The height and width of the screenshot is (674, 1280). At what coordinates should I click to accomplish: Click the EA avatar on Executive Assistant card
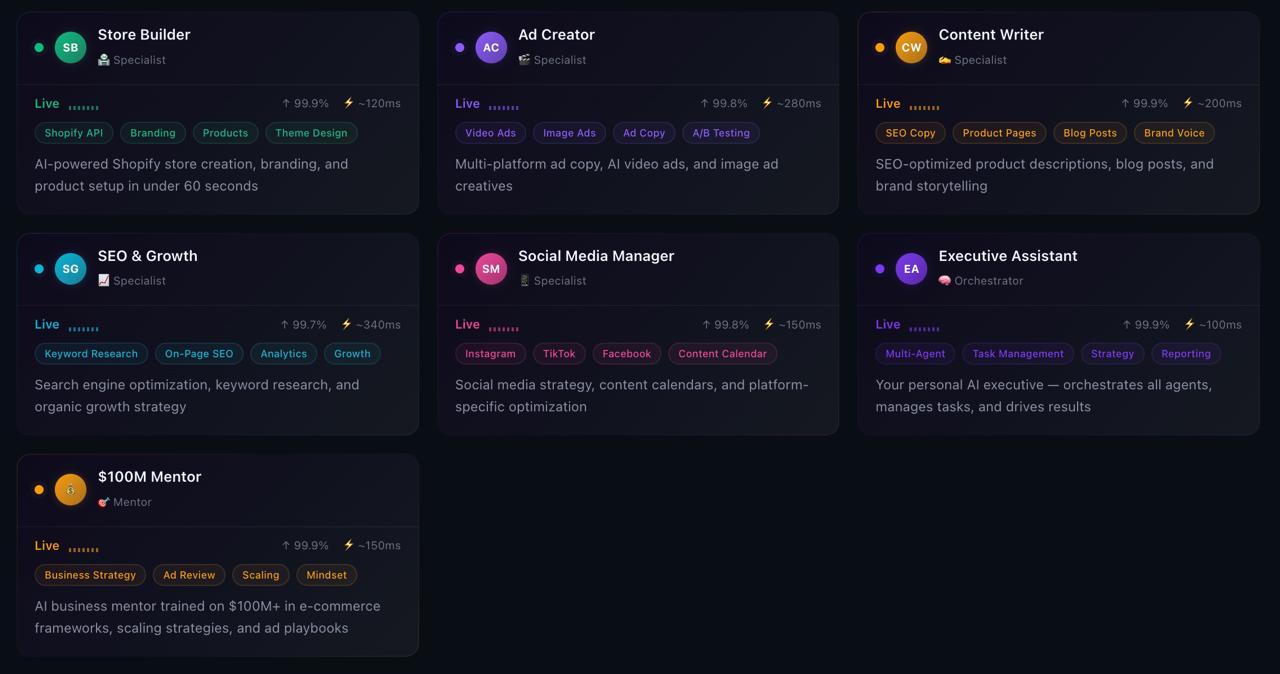point(911,268)
